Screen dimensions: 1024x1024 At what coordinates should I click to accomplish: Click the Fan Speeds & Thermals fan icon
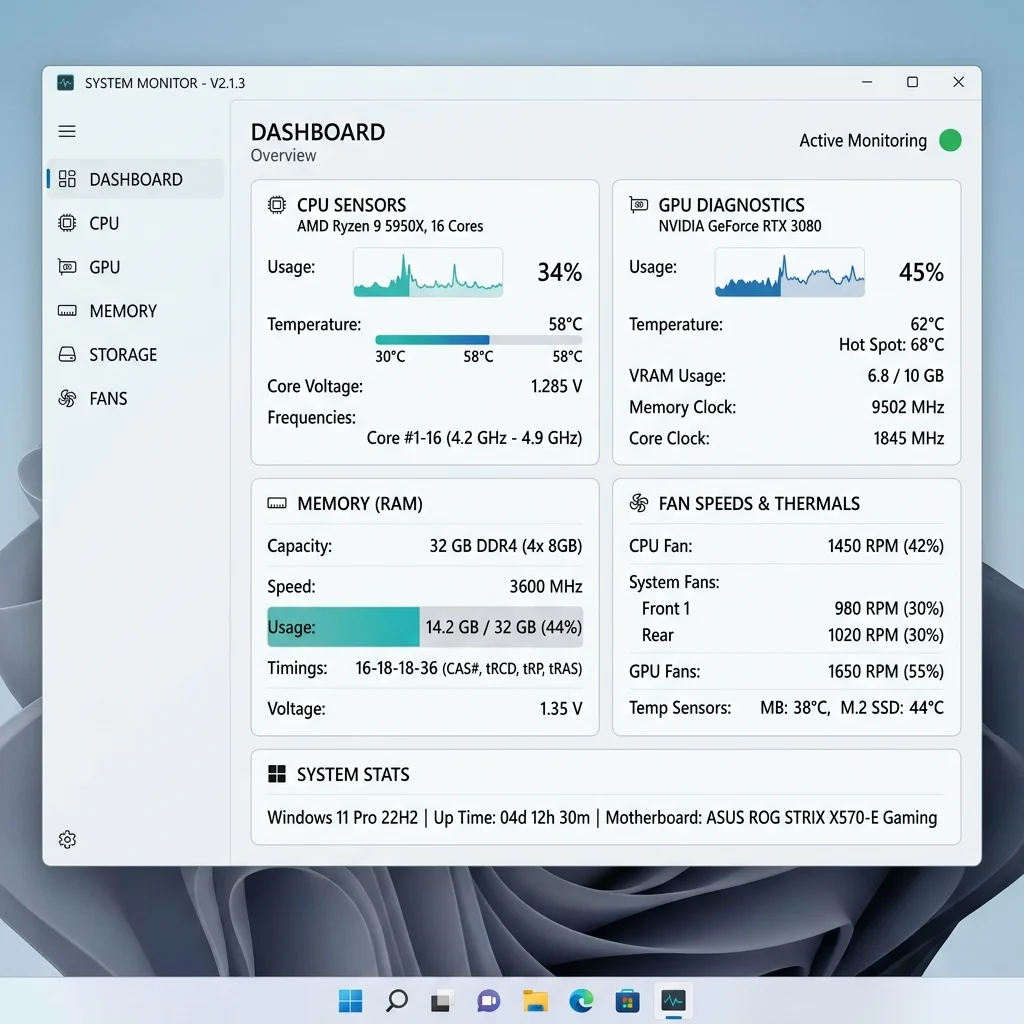click(639, 503)
